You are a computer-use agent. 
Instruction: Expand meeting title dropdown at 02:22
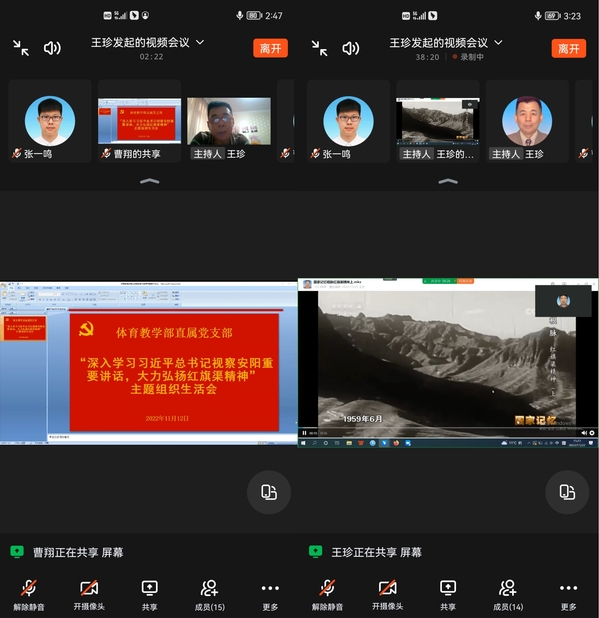(x=200, y=42)
